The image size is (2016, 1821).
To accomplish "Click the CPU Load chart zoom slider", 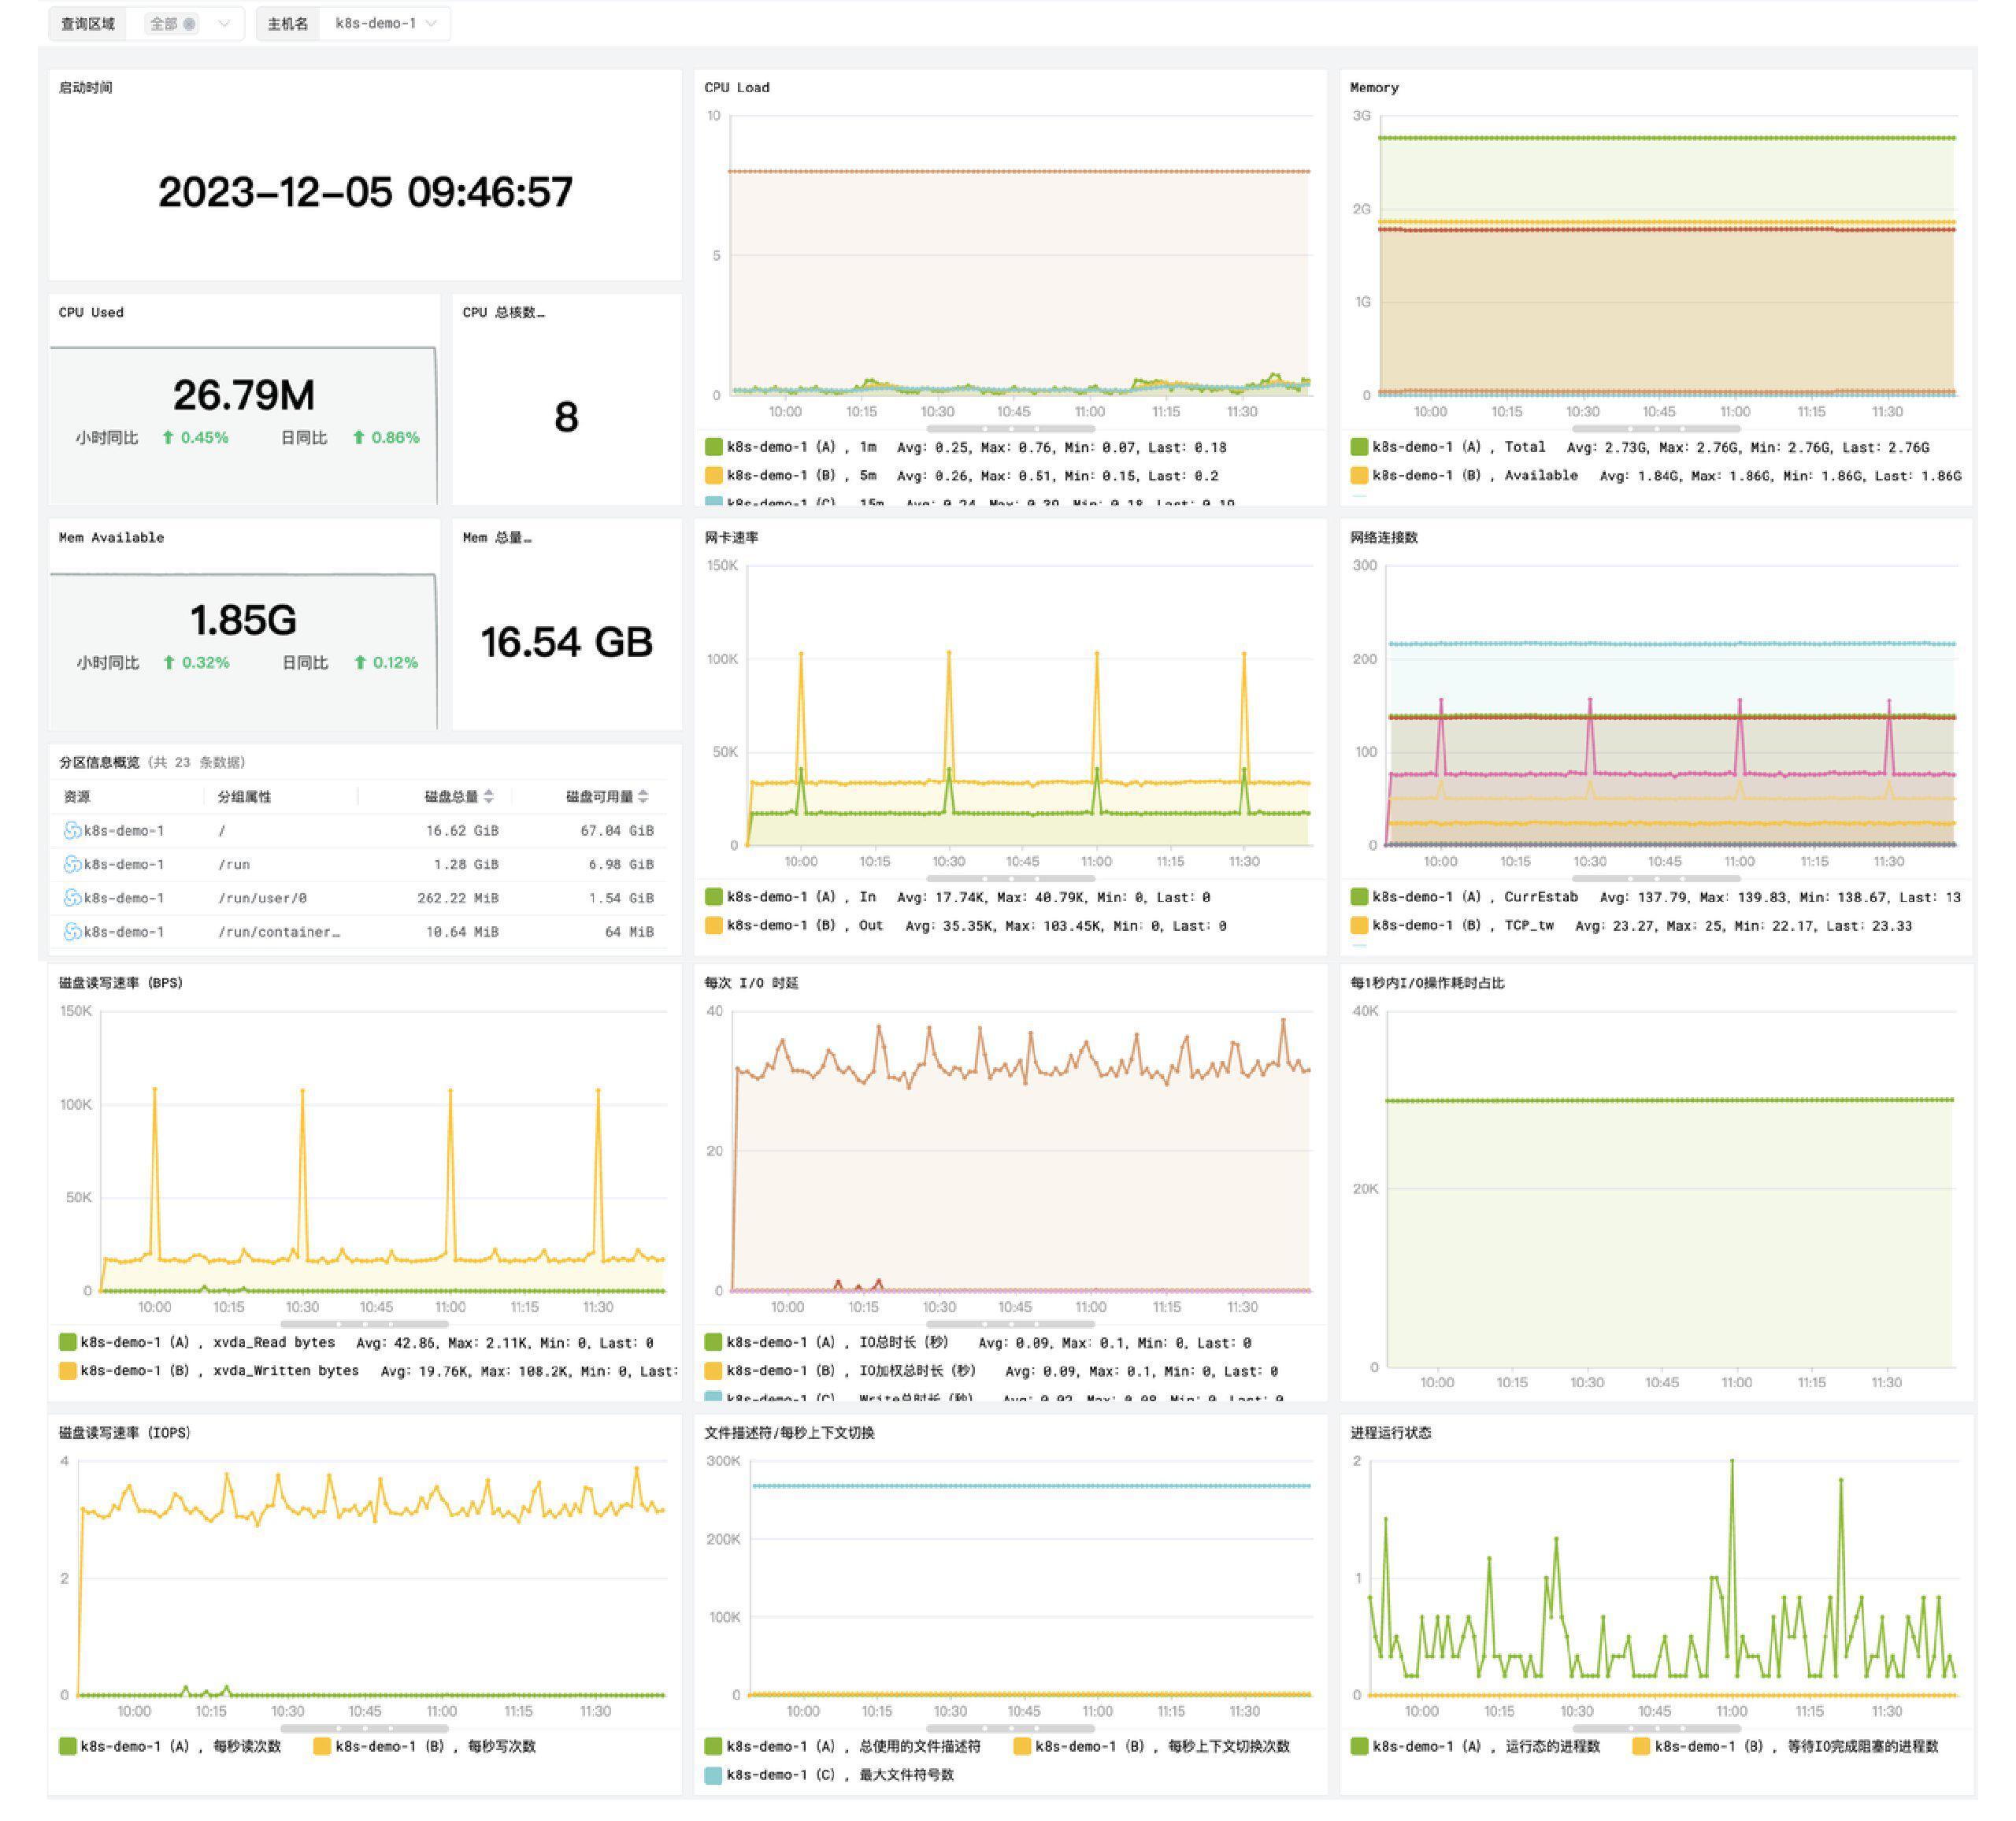I will pyautogui.click(x=1010, y=428).
